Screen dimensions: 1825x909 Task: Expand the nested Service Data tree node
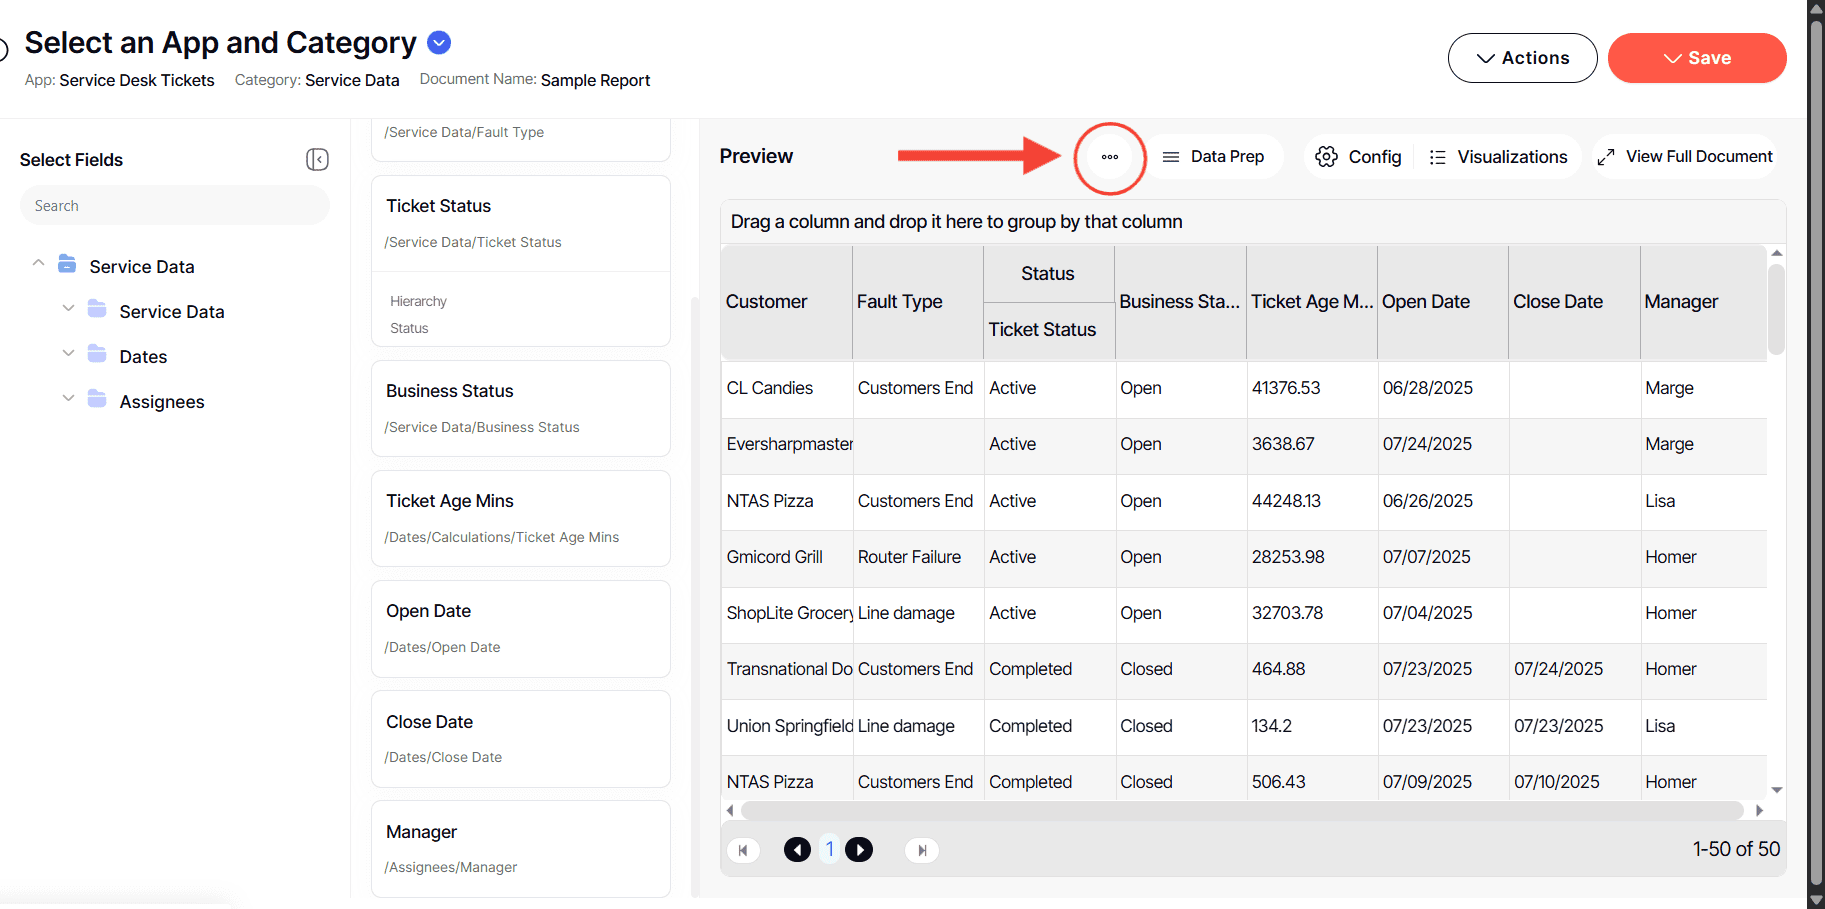click(68, 309)
